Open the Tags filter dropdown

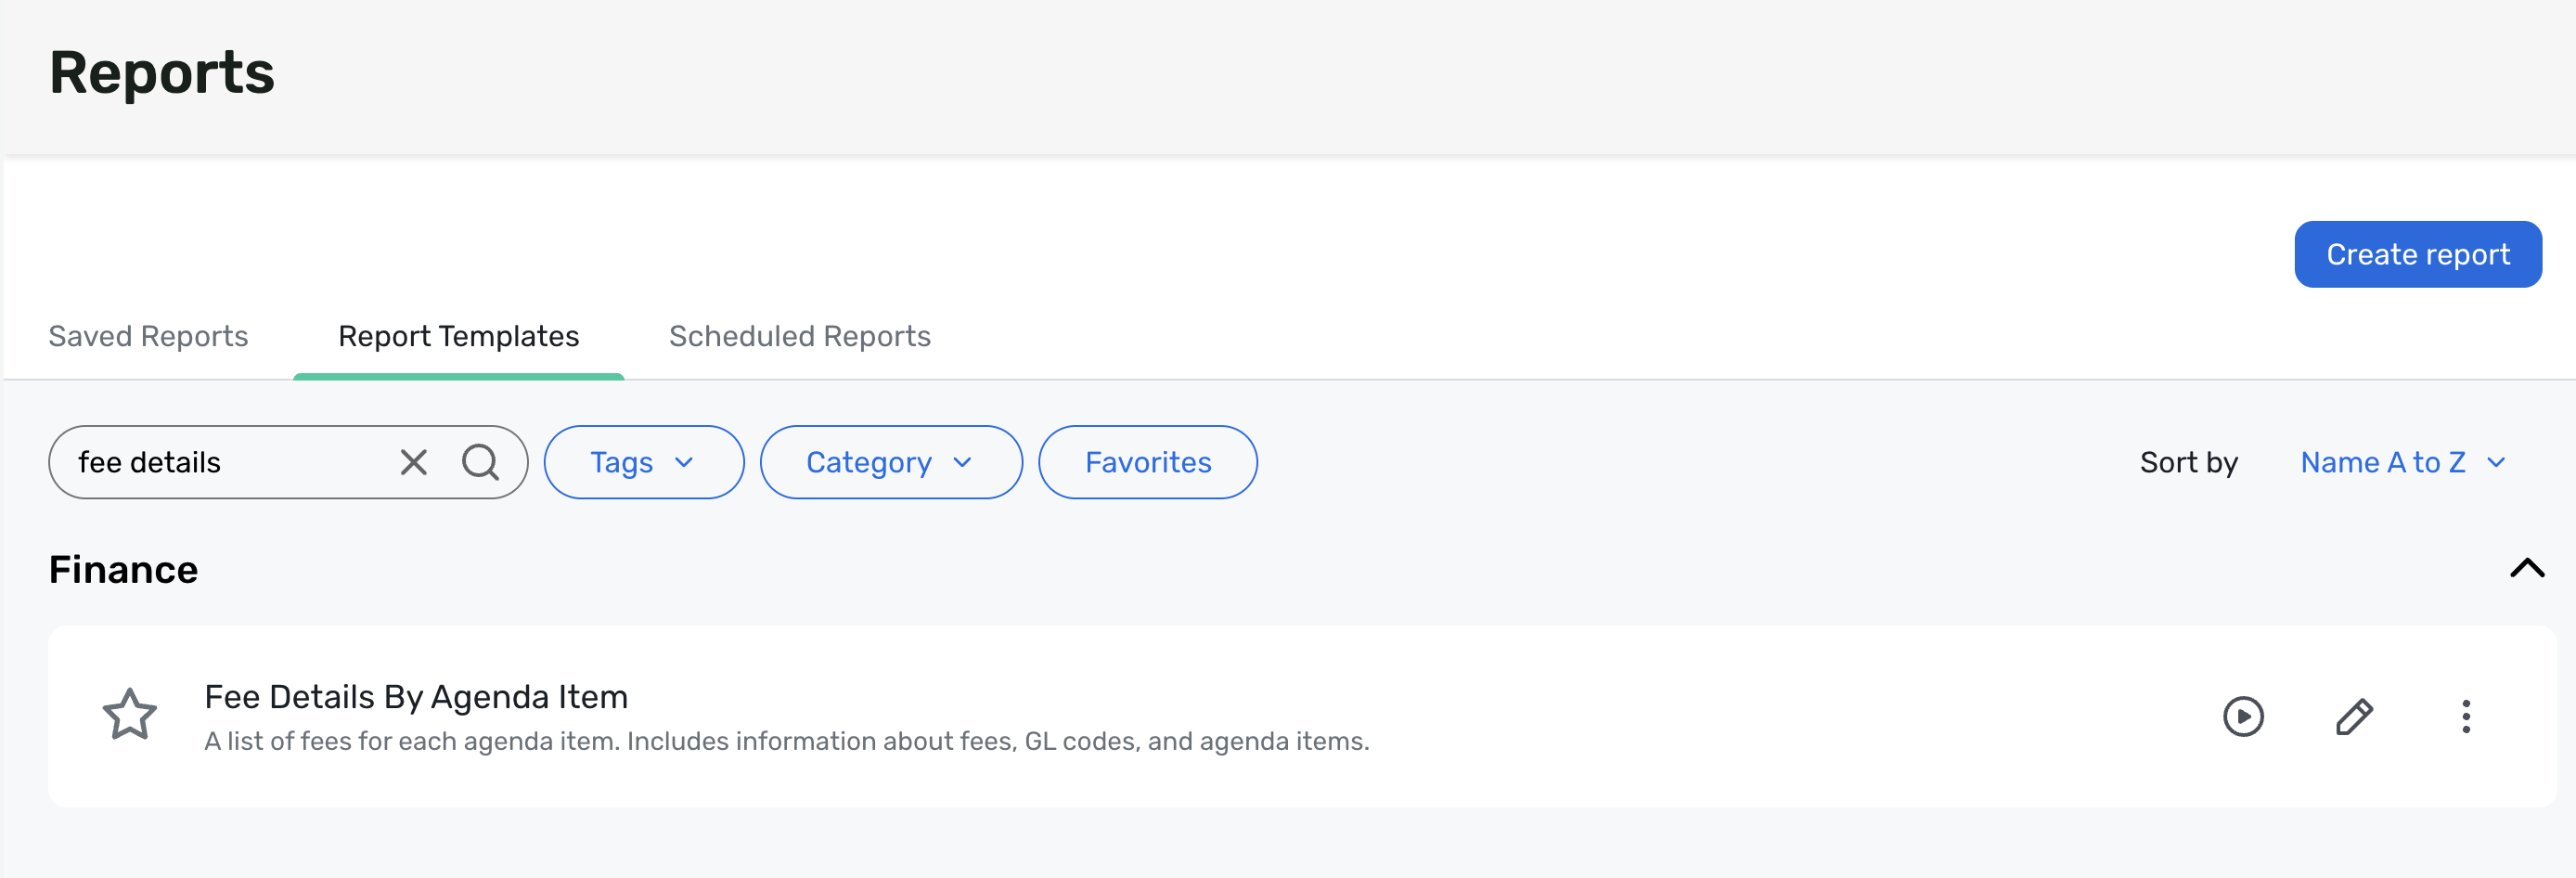tap(644, 462)
